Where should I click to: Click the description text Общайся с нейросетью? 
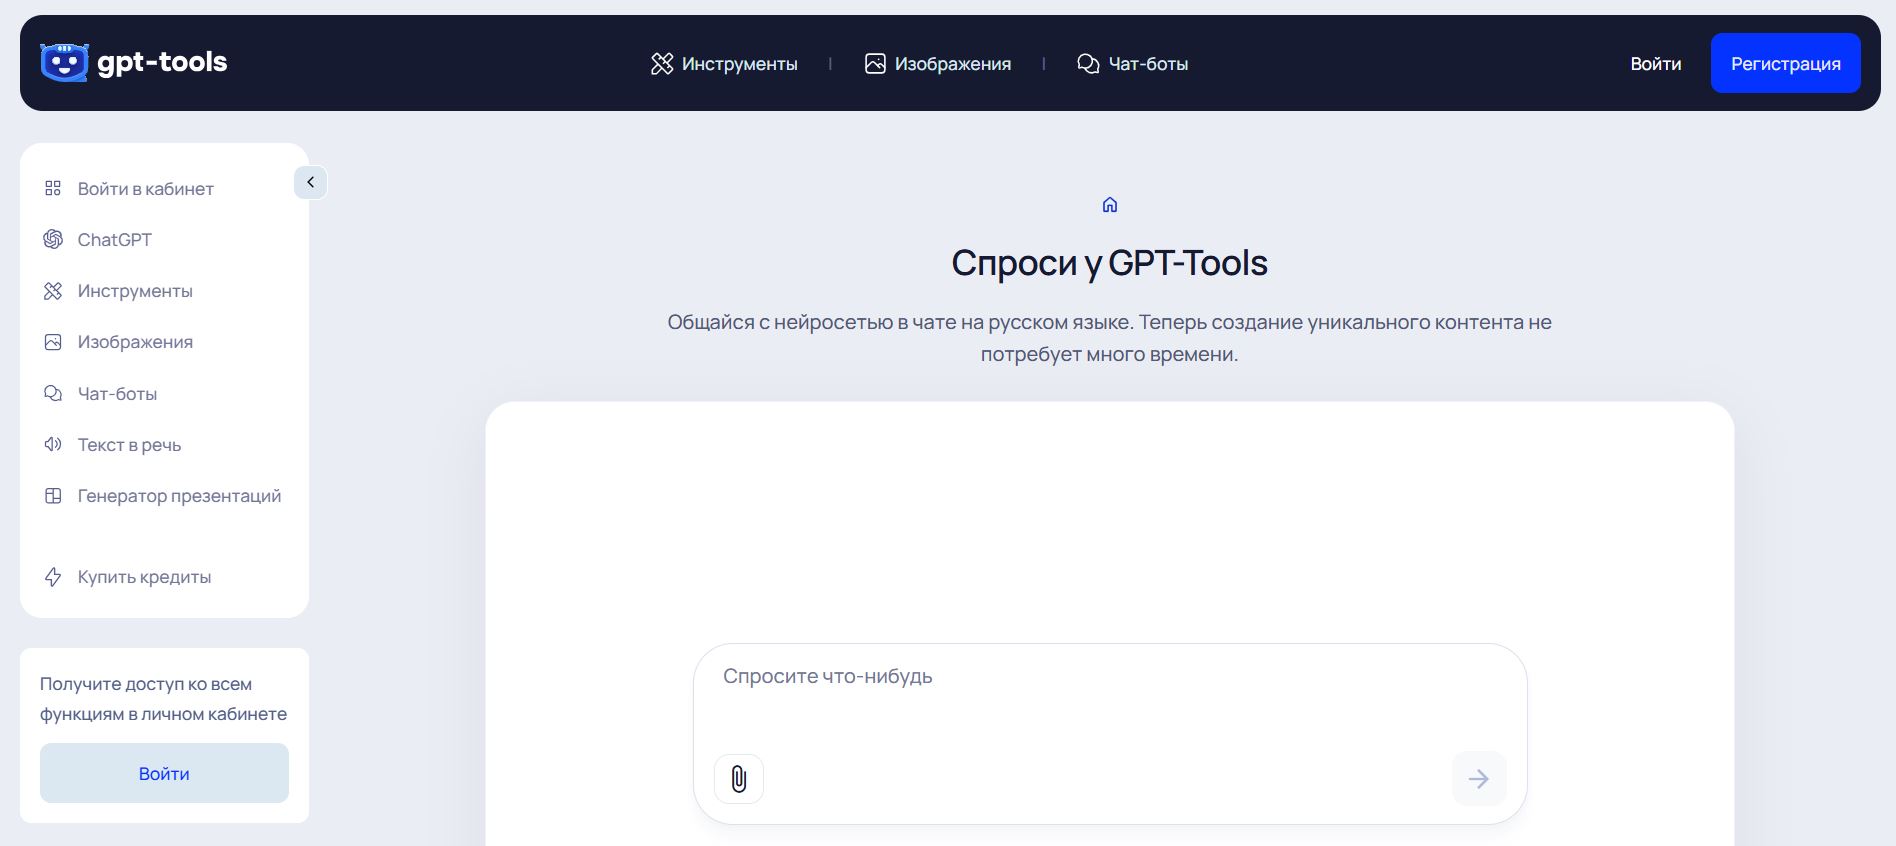tap(1110, 338)
